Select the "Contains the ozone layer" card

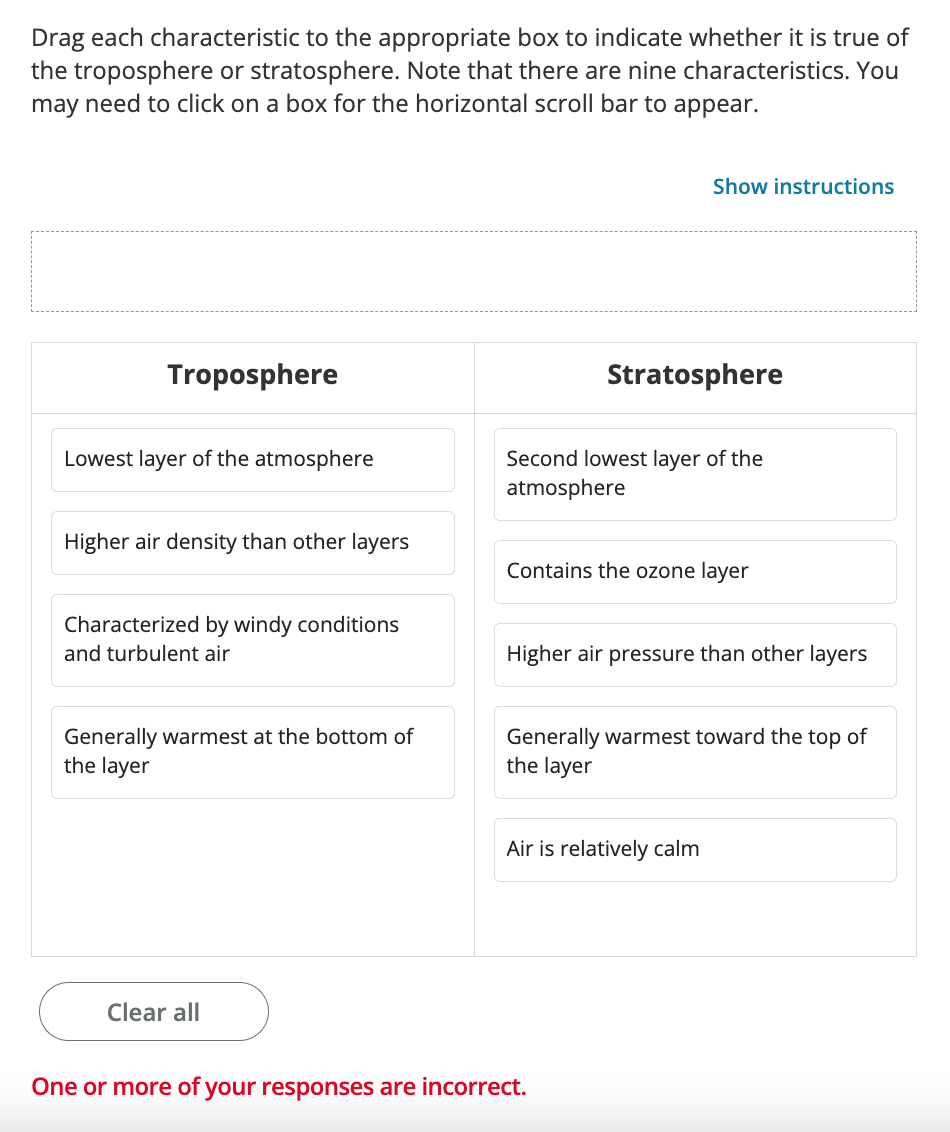tap(694, 571)
